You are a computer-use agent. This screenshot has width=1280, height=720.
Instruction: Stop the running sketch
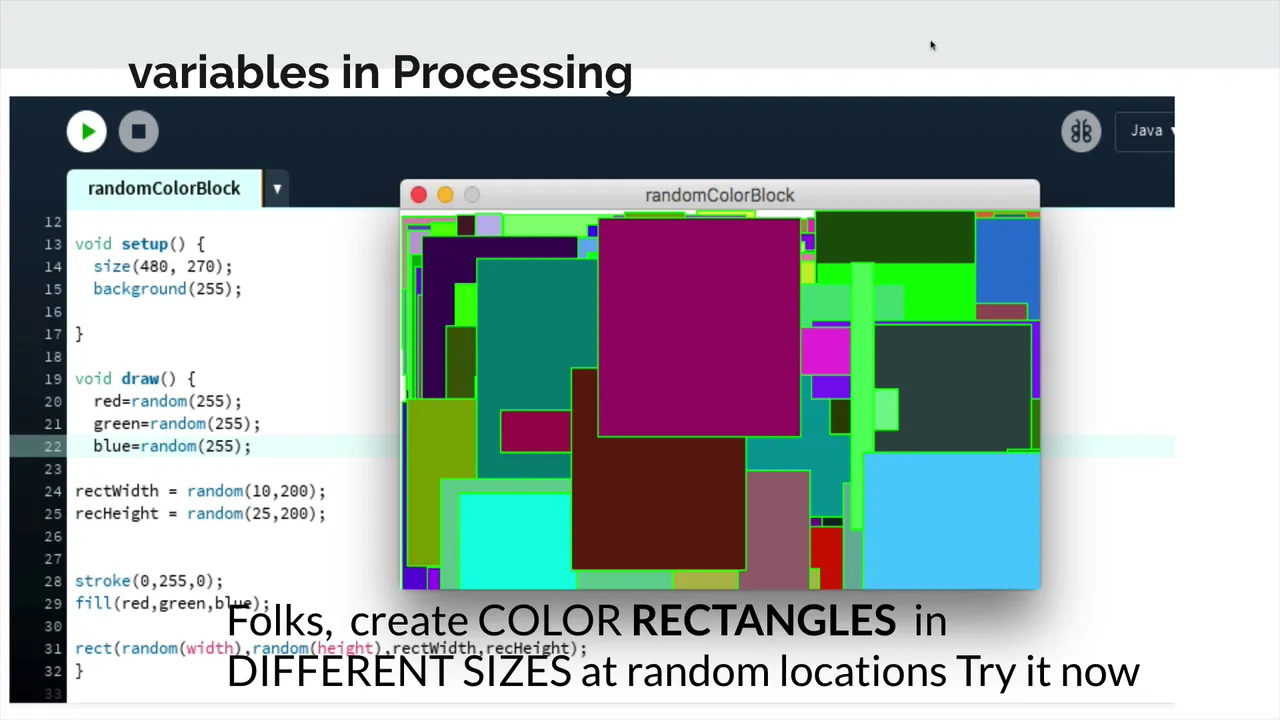[138, 131]
